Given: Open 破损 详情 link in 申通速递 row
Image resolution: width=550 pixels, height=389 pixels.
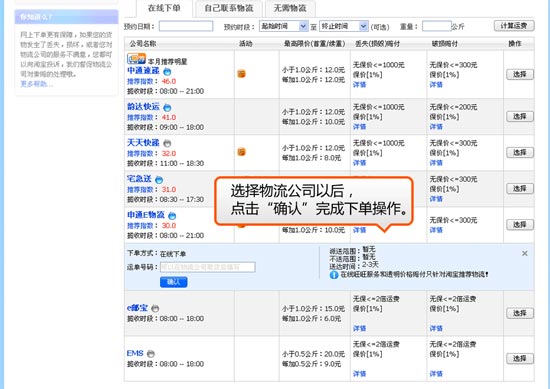Looking at the screenshot, I should (436, 85).
